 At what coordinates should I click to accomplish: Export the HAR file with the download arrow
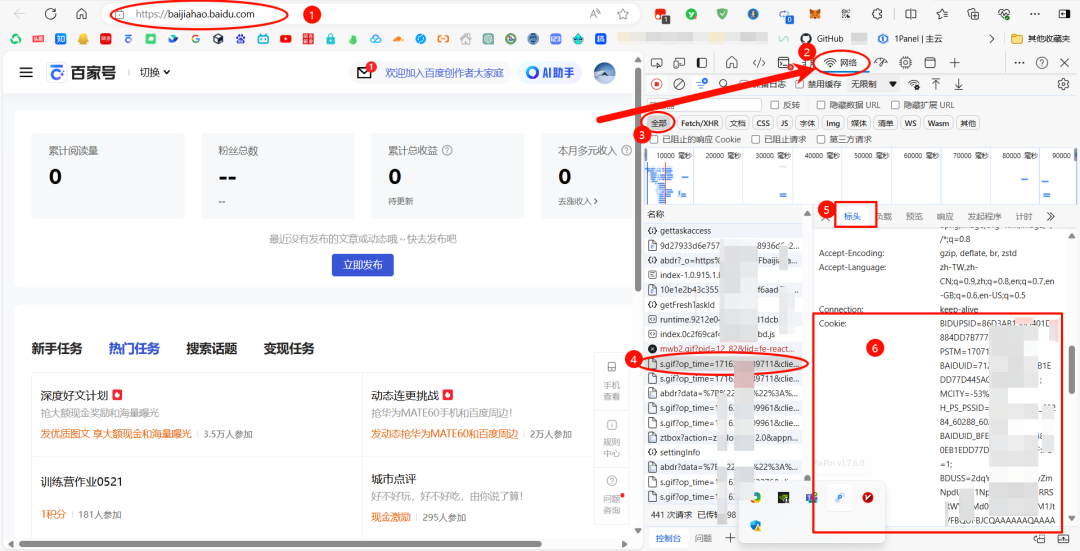[x=958, y=84]
